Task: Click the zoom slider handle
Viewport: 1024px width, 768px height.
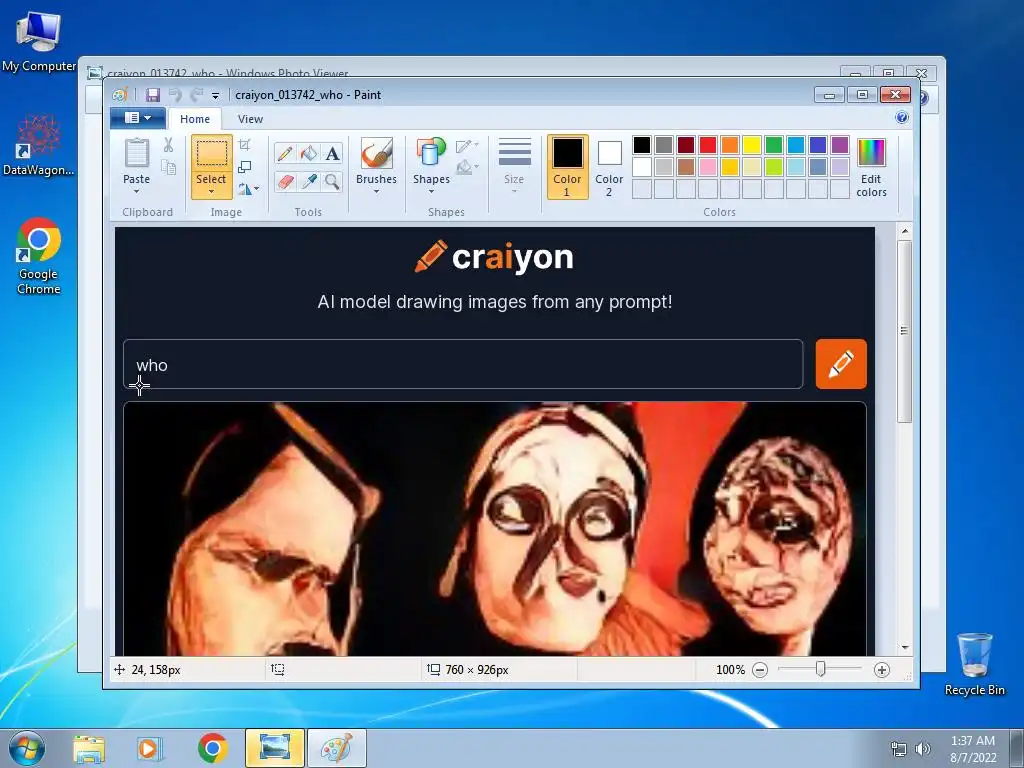Action: coord(820,669)
